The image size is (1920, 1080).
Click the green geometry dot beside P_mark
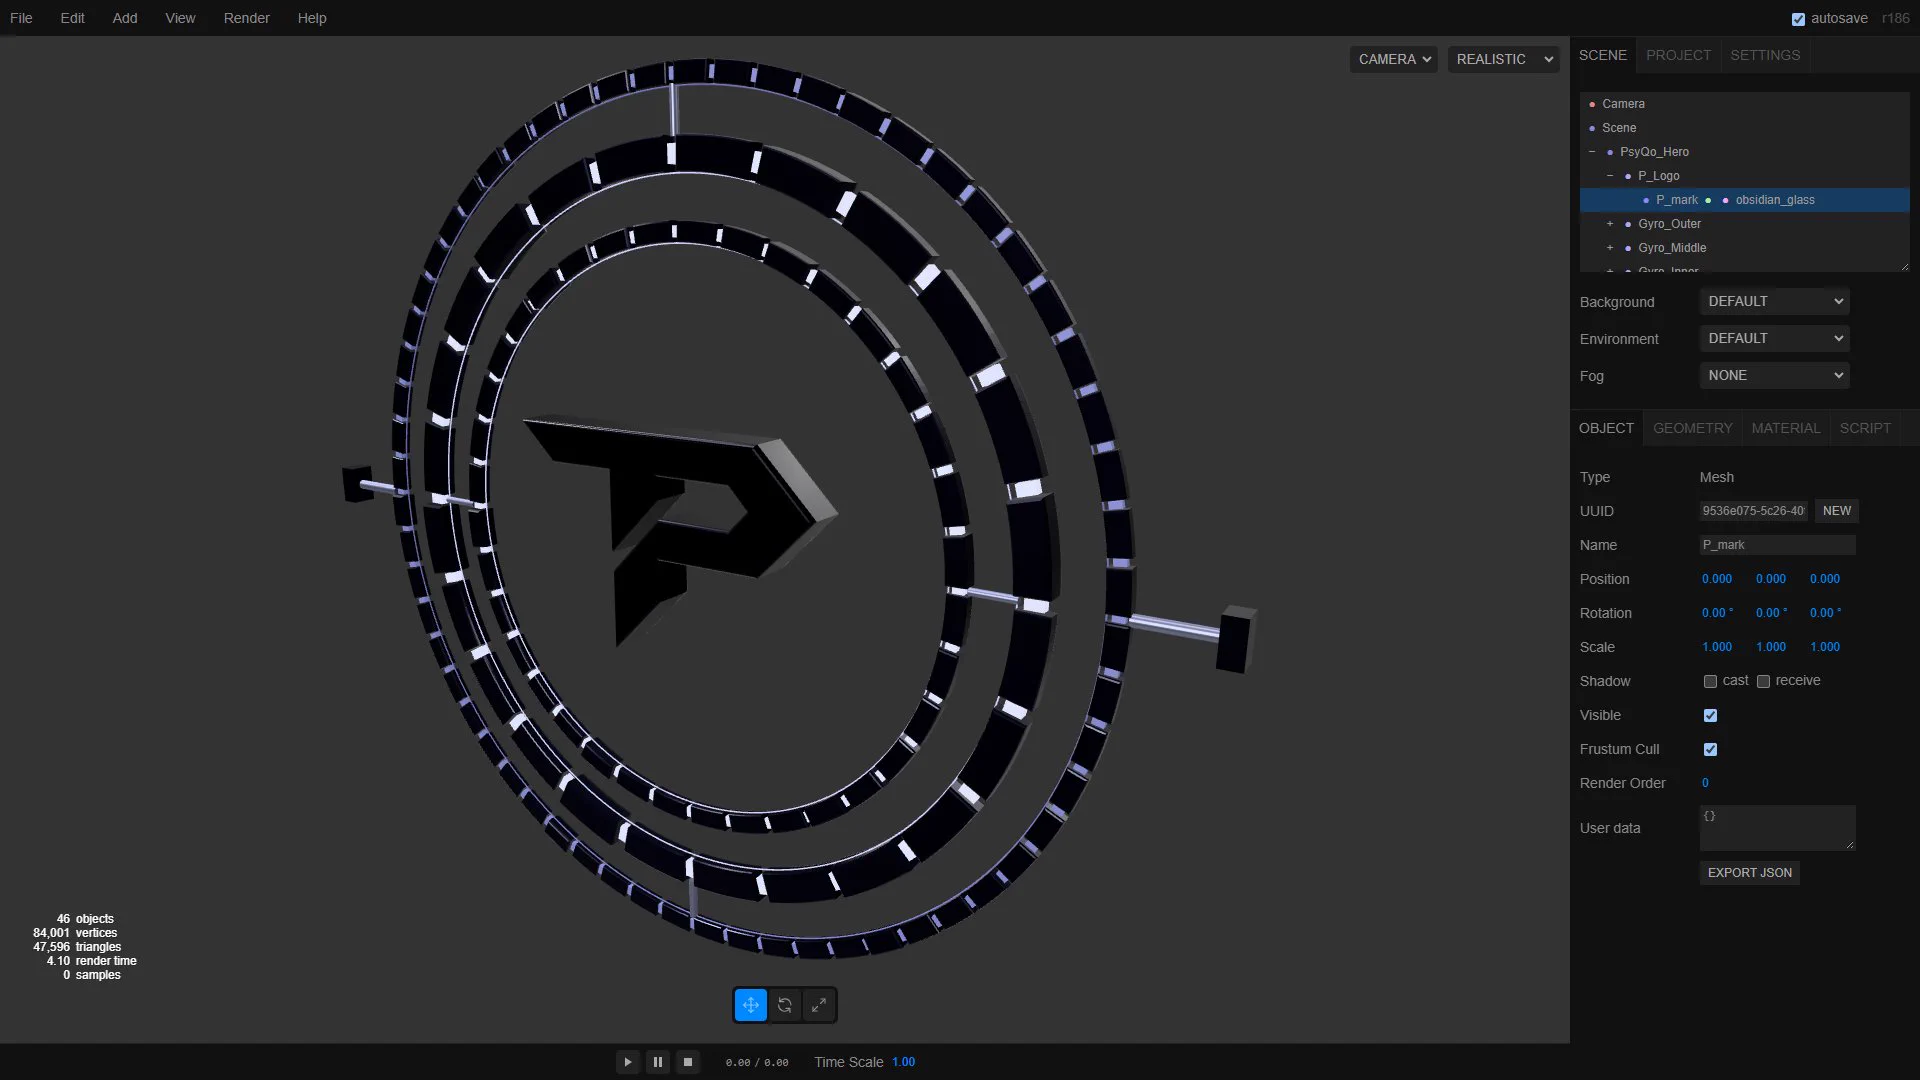[x=1708, y=200]
